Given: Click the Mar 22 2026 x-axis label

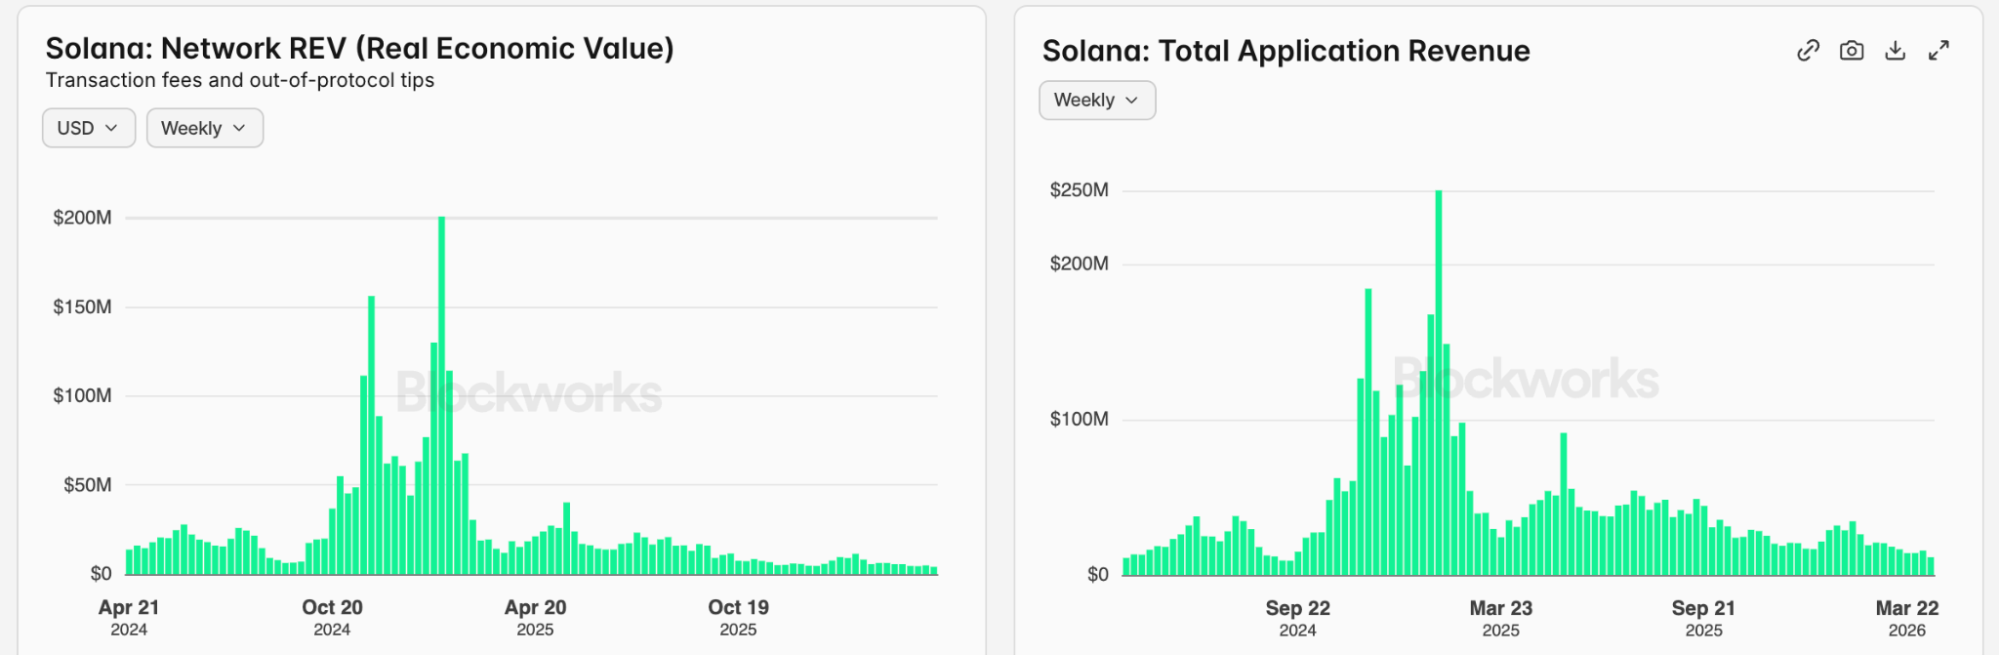Looking at the screenshot, I should coord(1906,618).
